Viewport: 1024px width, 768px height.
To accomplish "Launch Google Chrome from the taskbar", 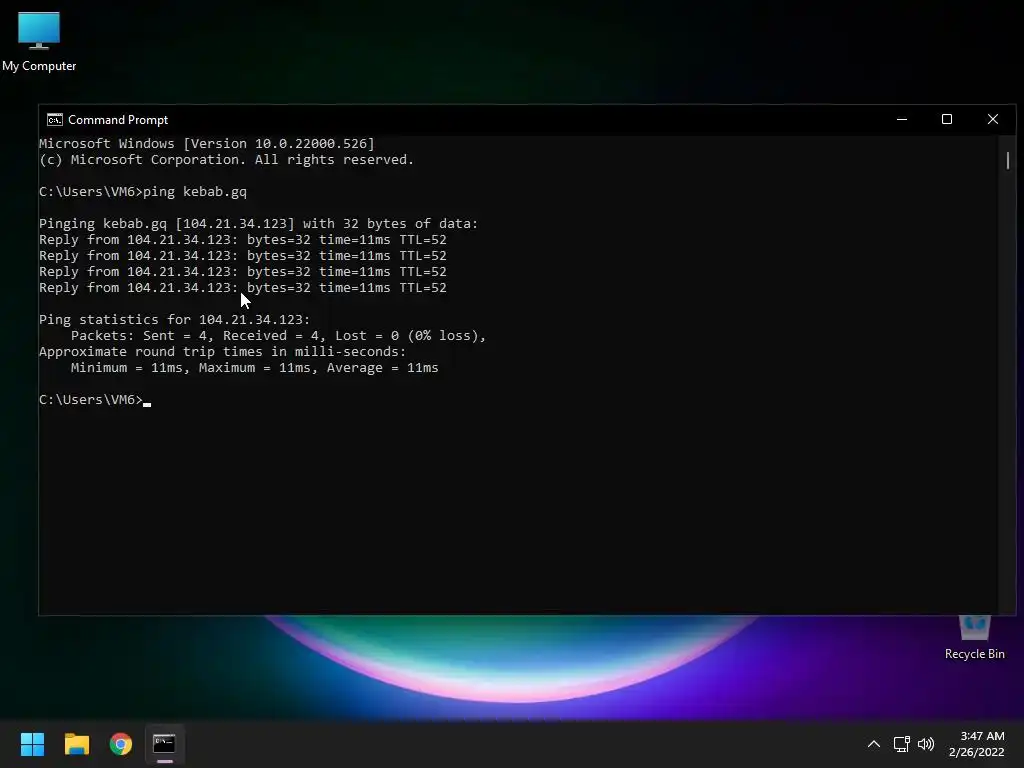I will (x=121, y=744).
